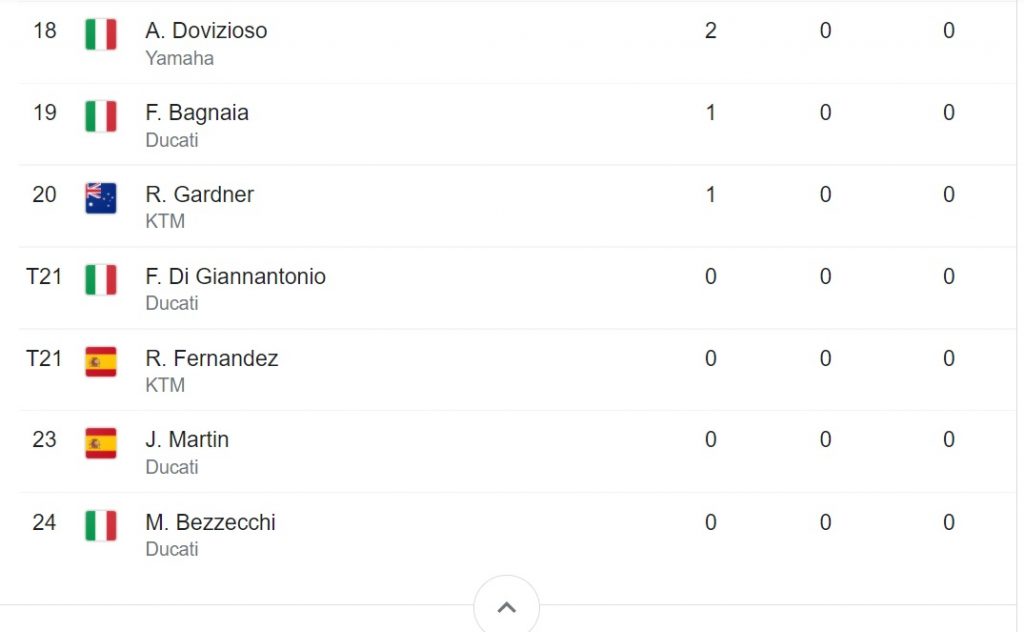Click the Italian flag next to F. Bagnaia
This screenshot has width=1024, height=632.
point(100,117)
